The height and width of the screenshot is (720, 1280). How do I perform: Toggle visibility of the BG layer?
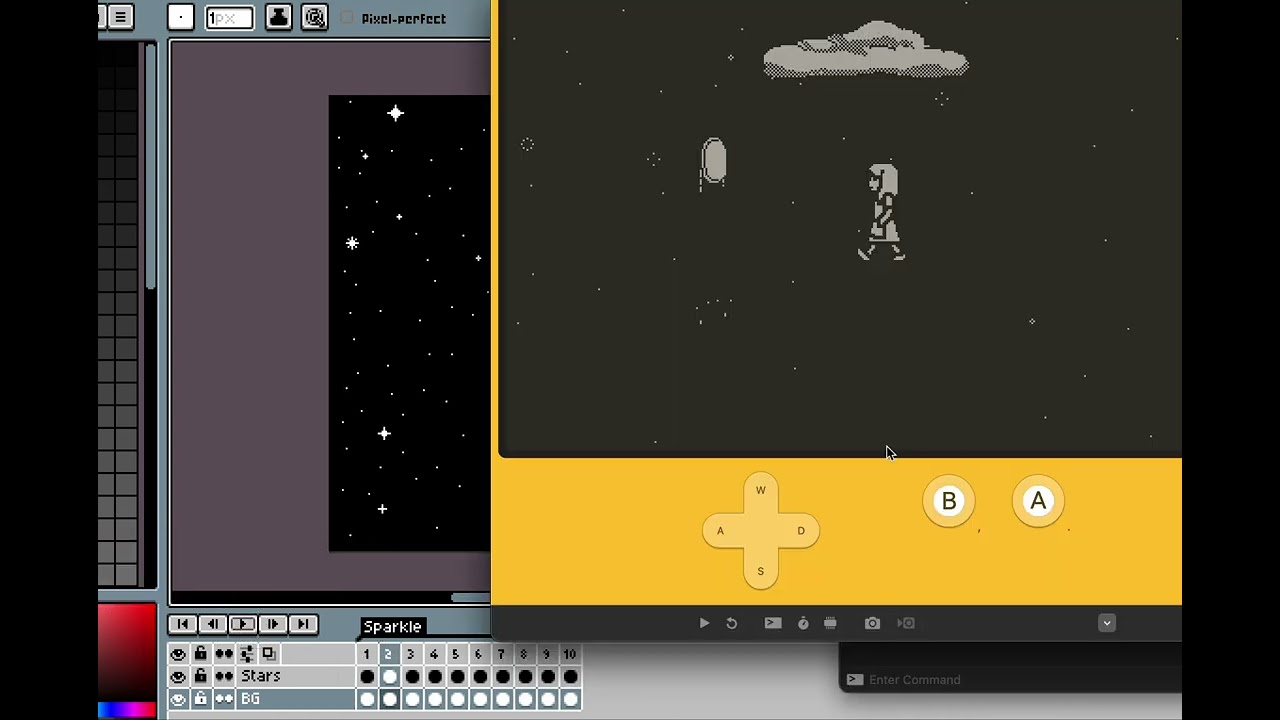[x=178, y=699]
